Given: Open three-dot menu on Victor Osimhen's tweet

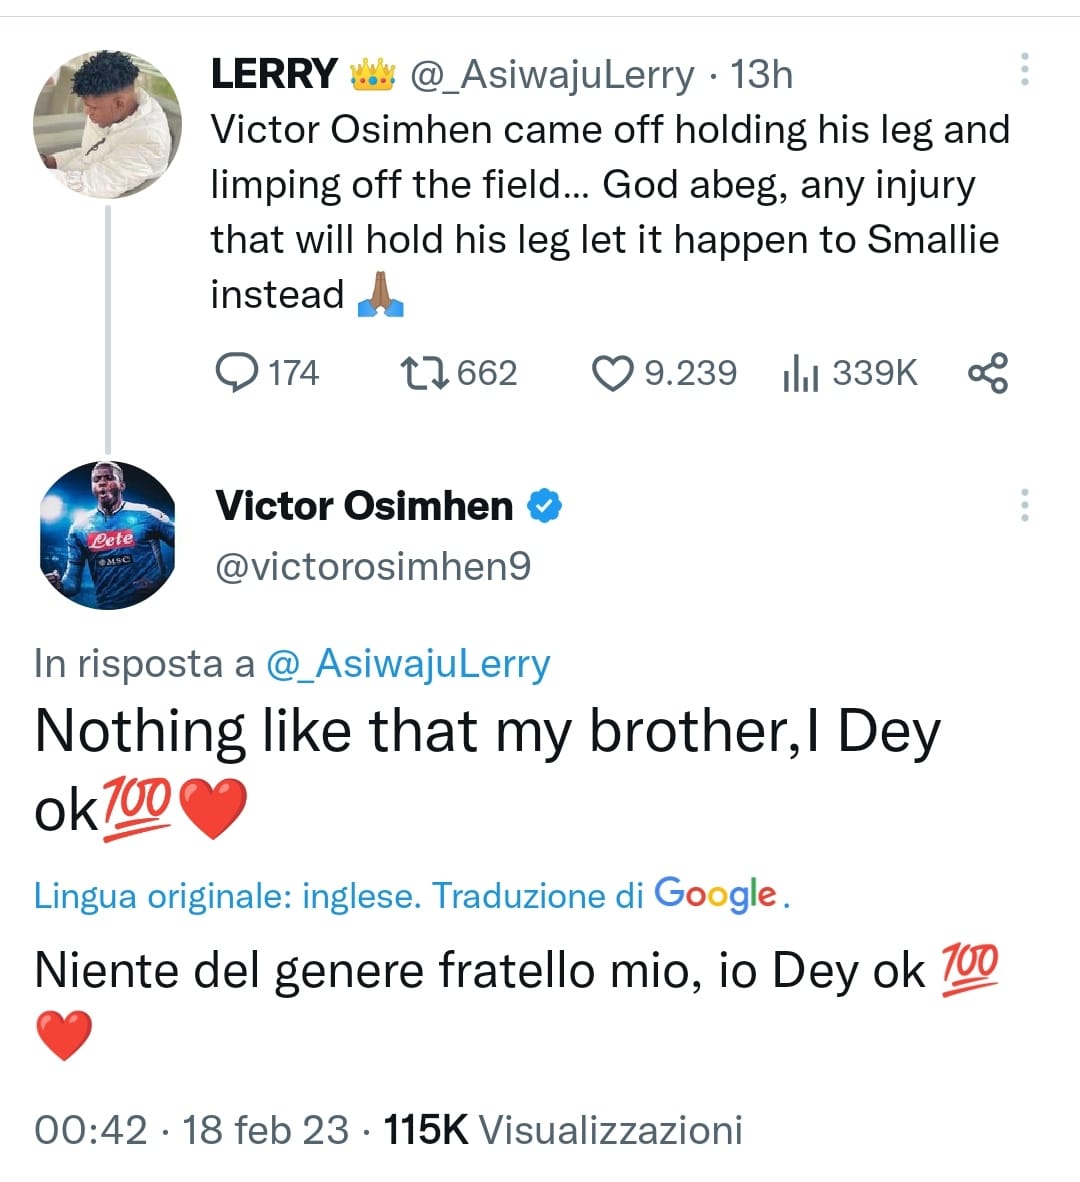Looking at the screenshot, I should (x=1024, y=506).
